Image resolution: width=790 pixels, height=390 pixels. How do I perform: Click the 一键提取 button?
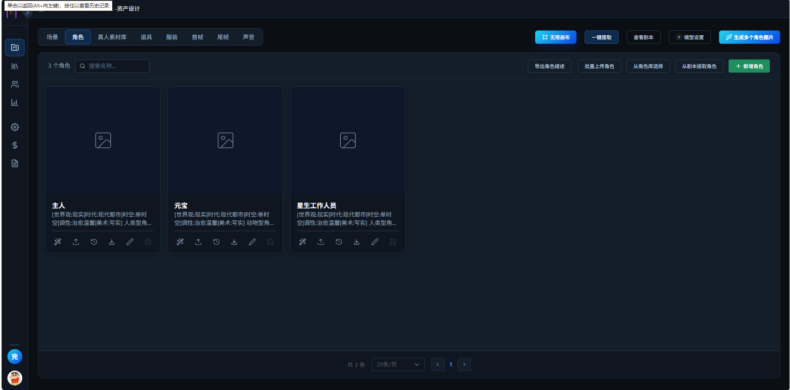pyautogui.click(x=602, y=37)
